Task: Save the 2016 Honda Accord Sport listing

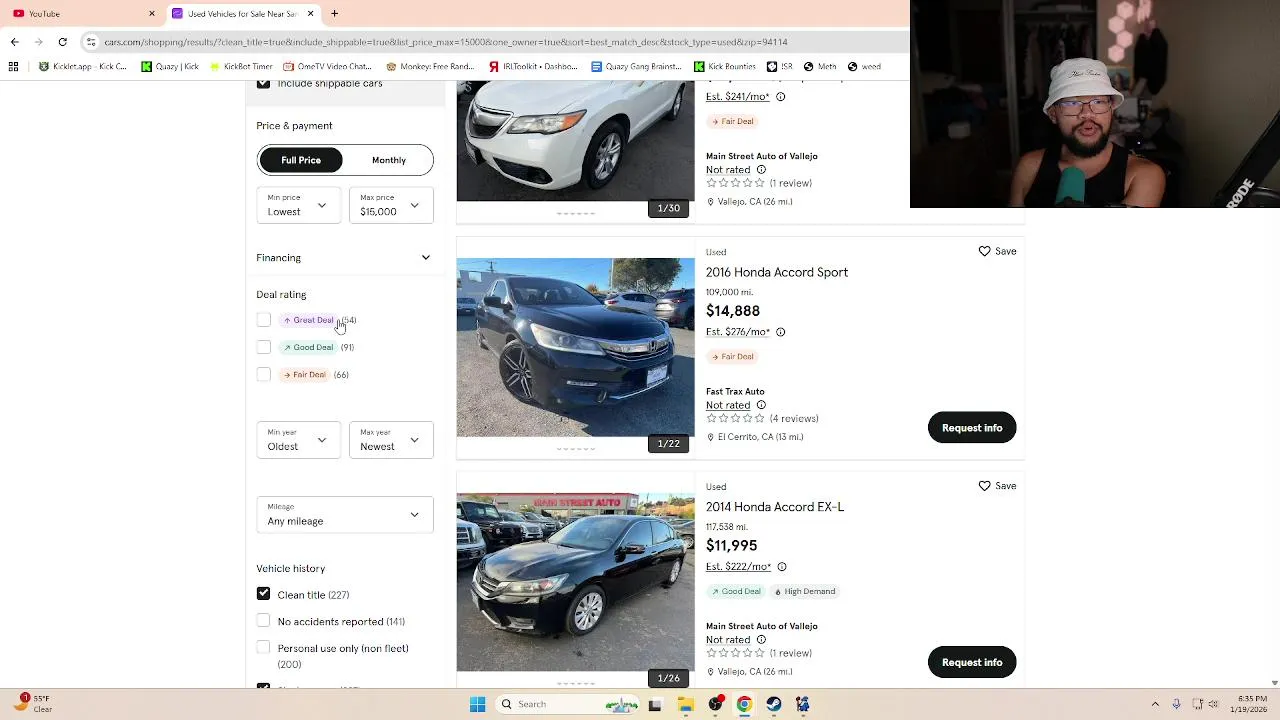Action: [997, 251]
